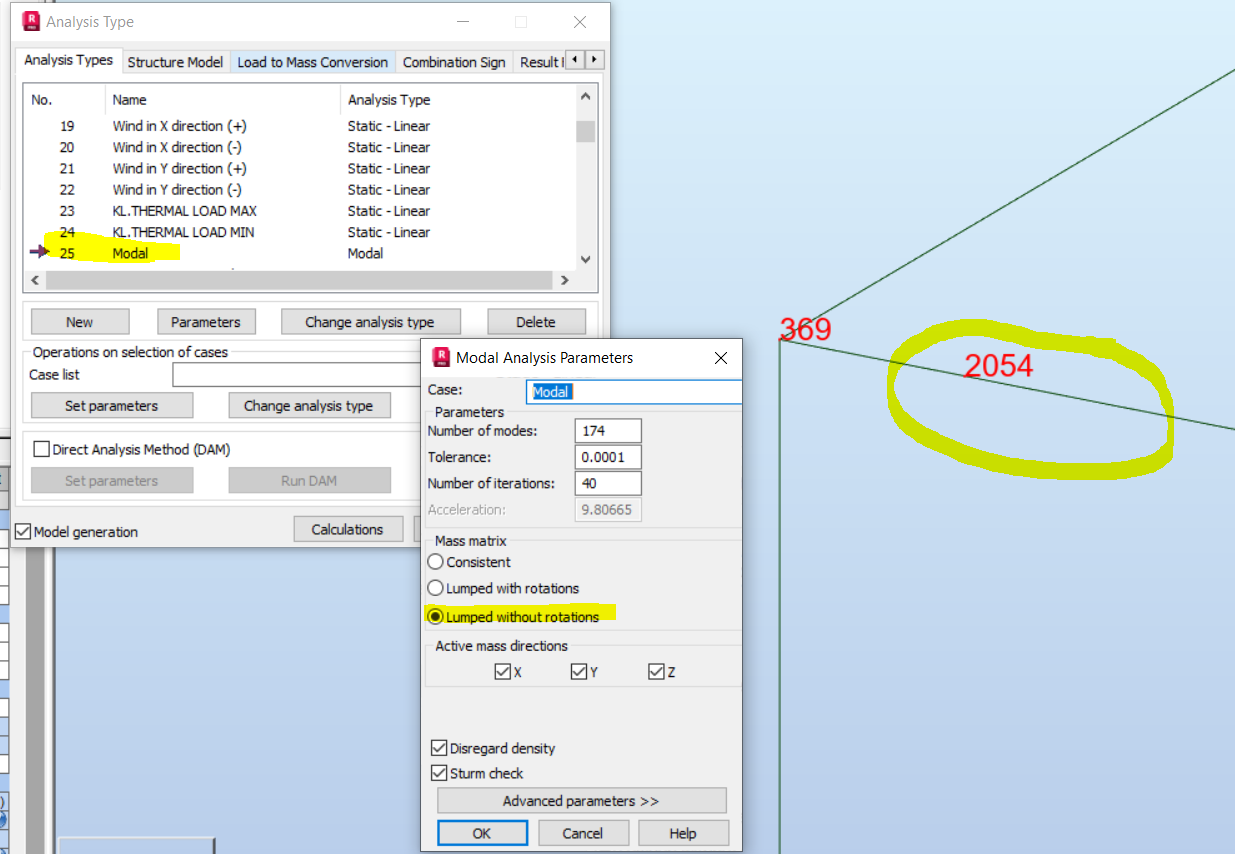This screenshot has width=1235, height=854.
Task: Switch to the Structure Model tab
Action: pos(175,61)
